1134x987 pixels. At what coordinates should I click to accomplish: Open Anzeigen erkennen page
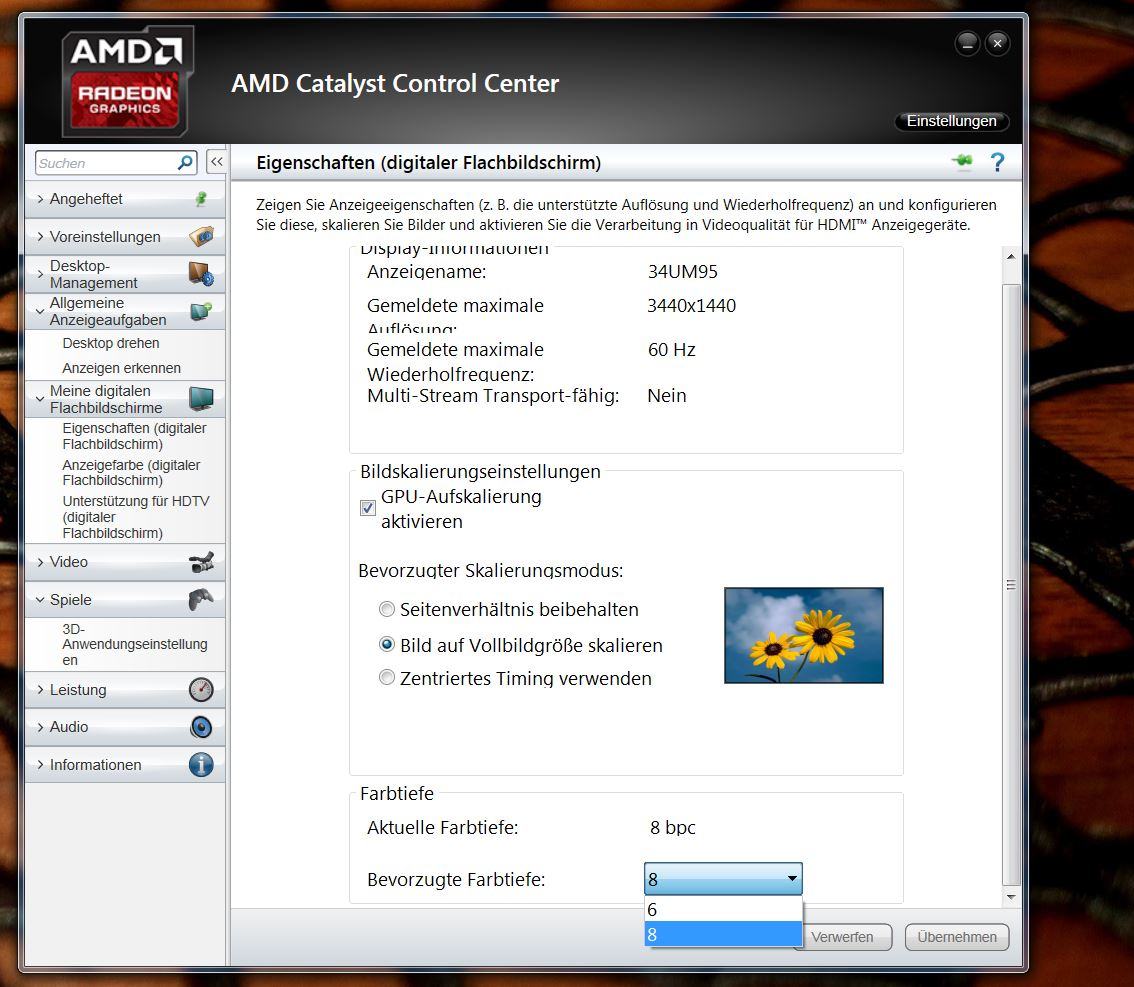(122, 368)
